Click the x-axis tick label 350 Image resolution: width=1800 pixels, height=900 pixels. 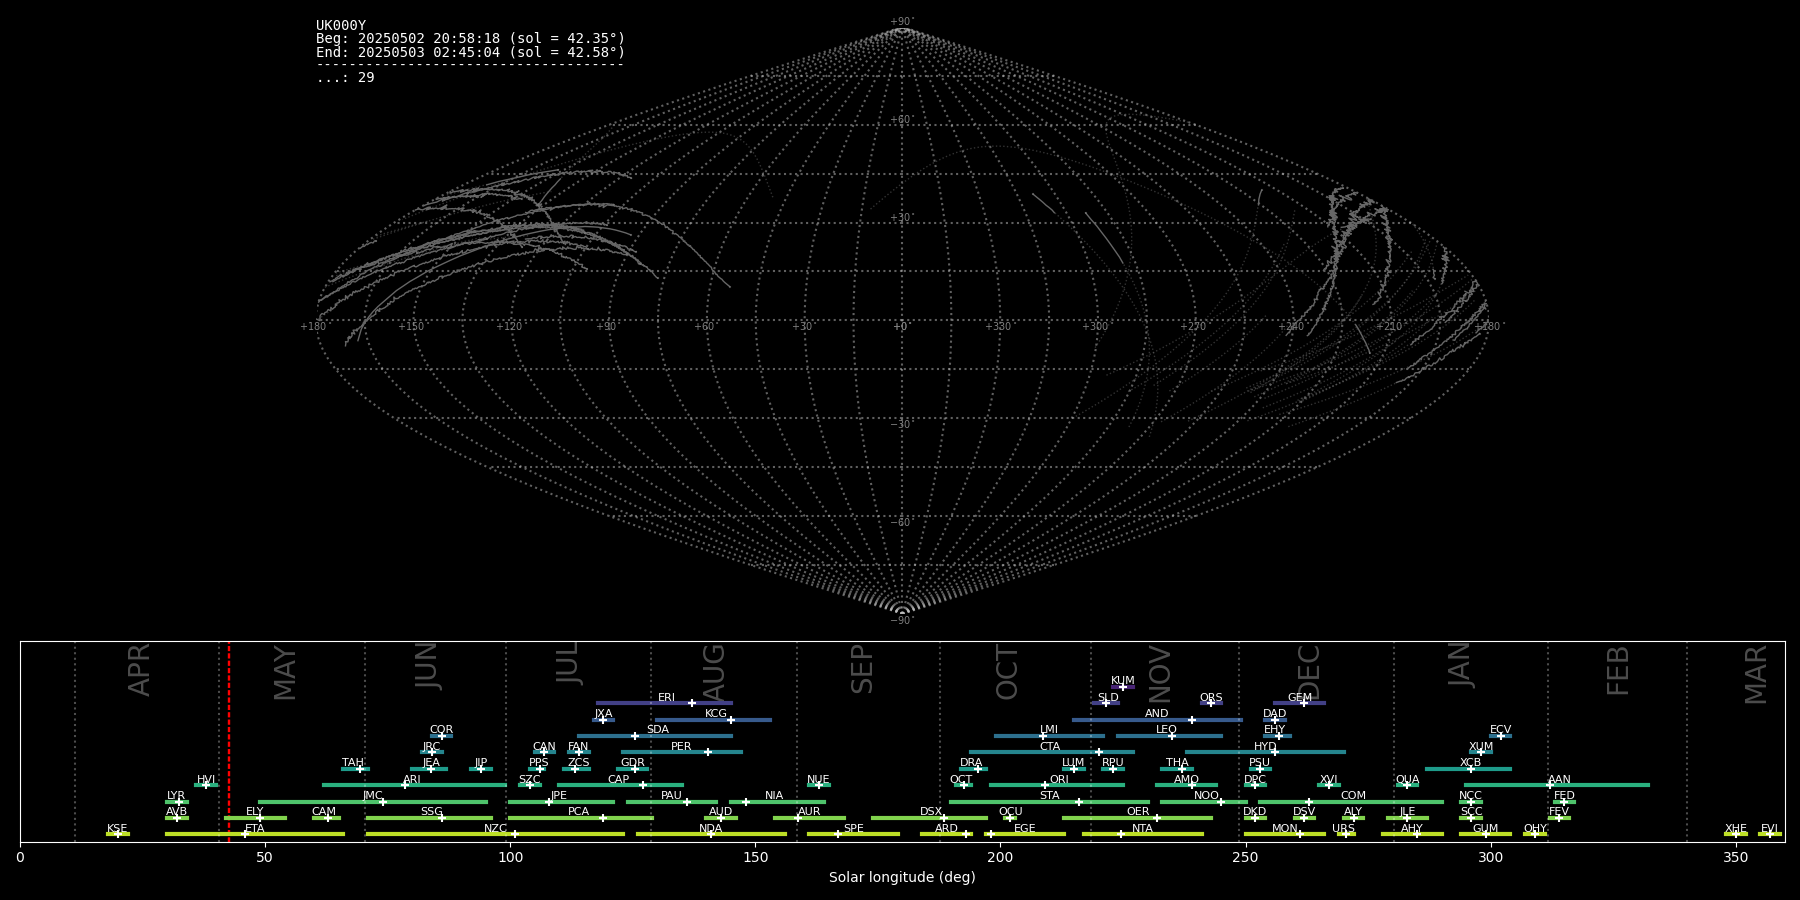pos(1735,856)
